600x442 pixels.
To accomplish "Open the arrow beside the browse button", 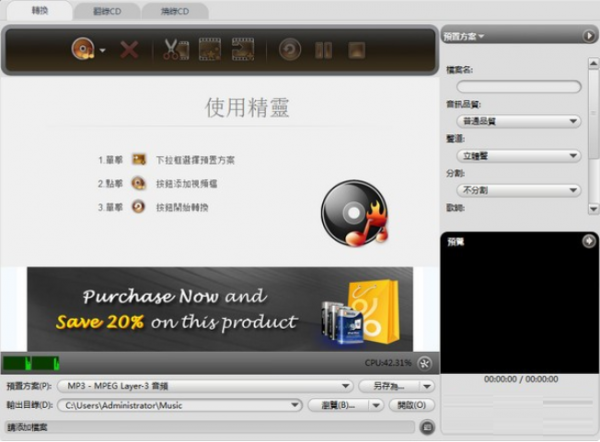I will 376,405.
